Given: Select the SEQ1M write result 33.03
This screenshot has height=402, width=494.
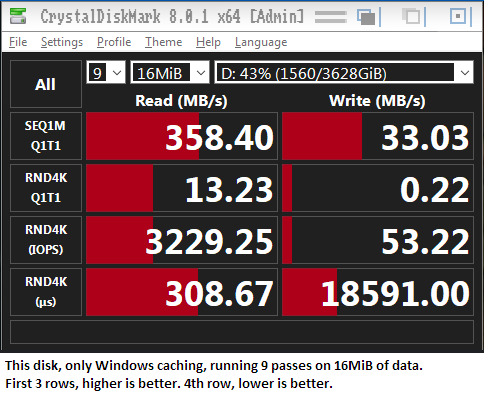Looking at the screenshot, I should [378, 136].
